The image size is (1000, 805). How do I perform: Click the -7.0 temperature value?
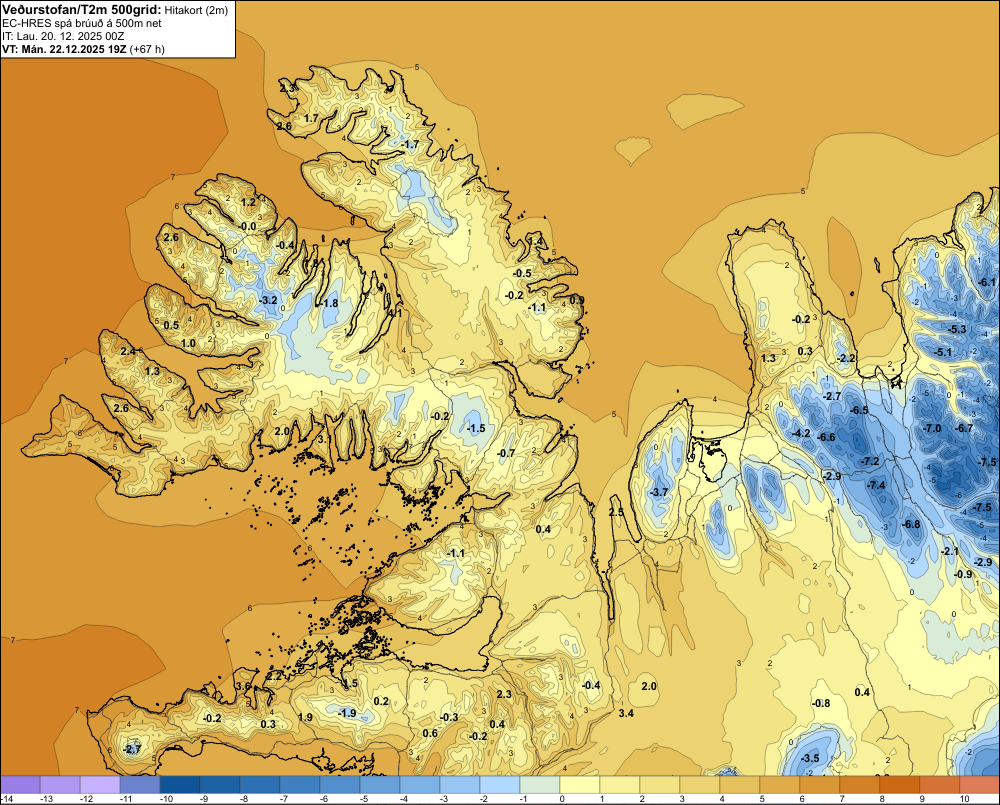[932, 428]
